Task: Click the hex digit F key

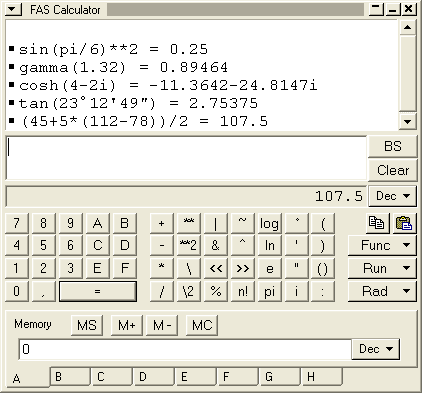Action: point(124,268)
